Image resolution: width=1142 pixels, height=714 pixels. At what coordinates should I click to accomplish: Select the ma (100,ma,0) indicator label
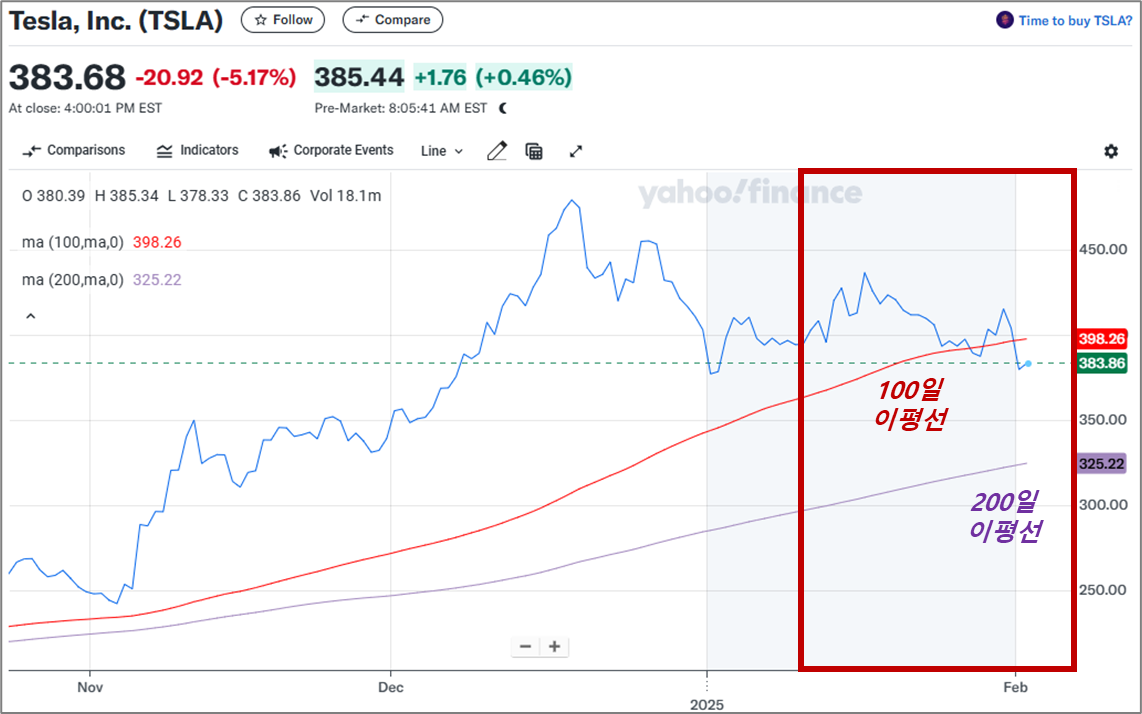click(x=72, y=242)
